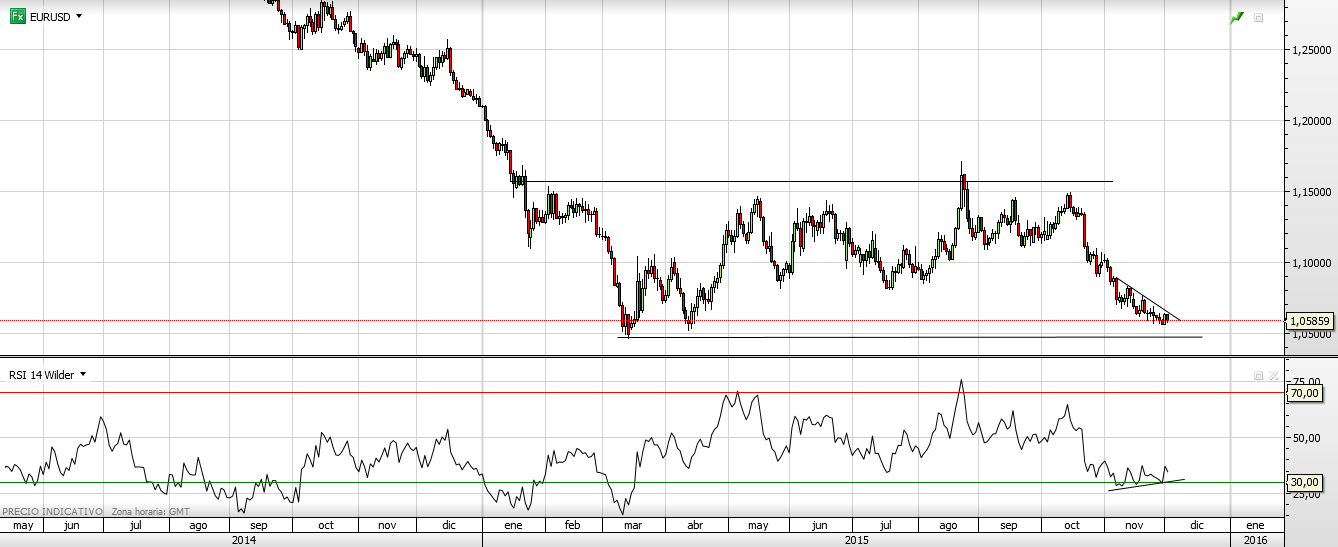Click the 'feb' 2015 month label

[573, 525]
